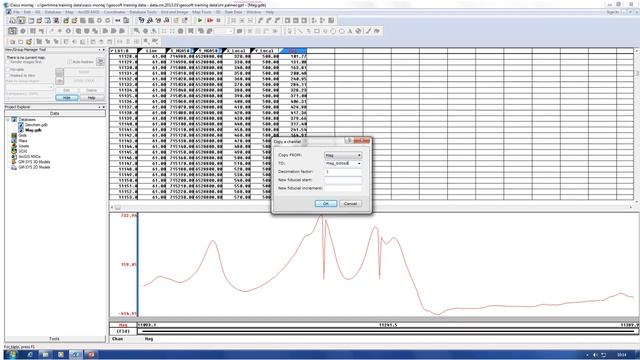Select the rectangle drawing tool

click(x=317, y=31)
